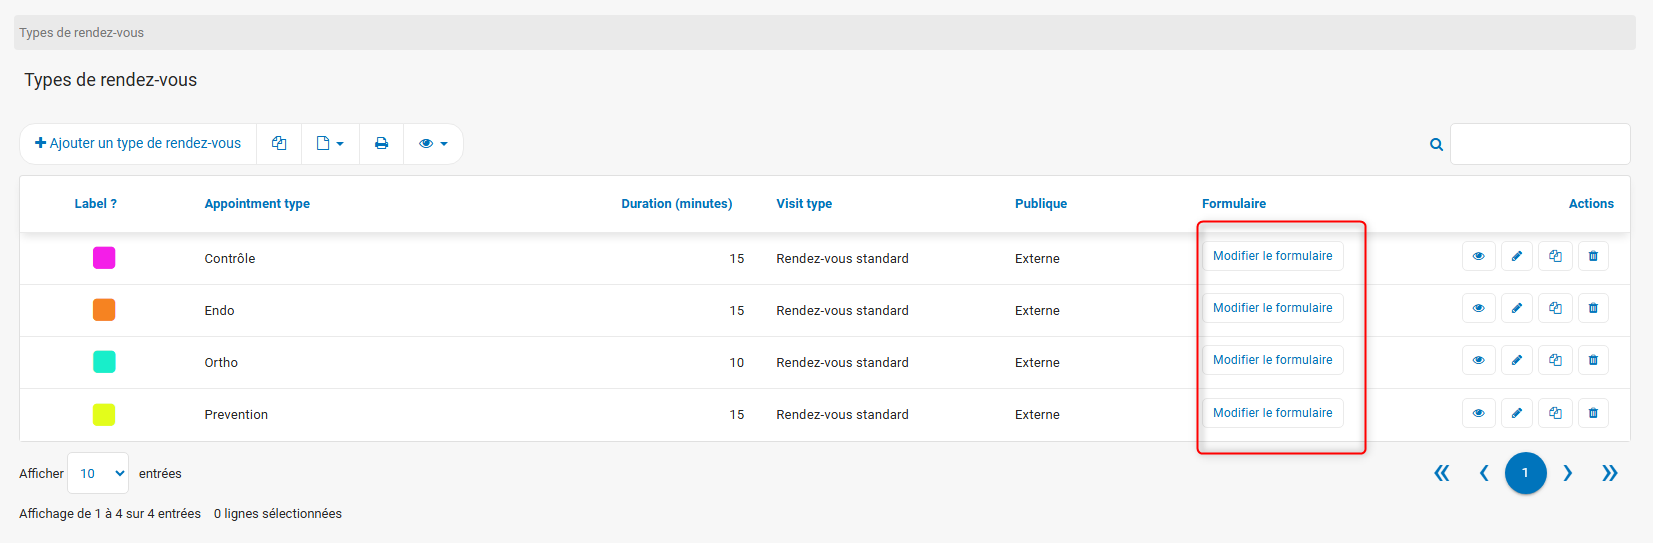Sort by the Appointment type column header
This screenshot has height=543, width=1653.
pos(257,204)
